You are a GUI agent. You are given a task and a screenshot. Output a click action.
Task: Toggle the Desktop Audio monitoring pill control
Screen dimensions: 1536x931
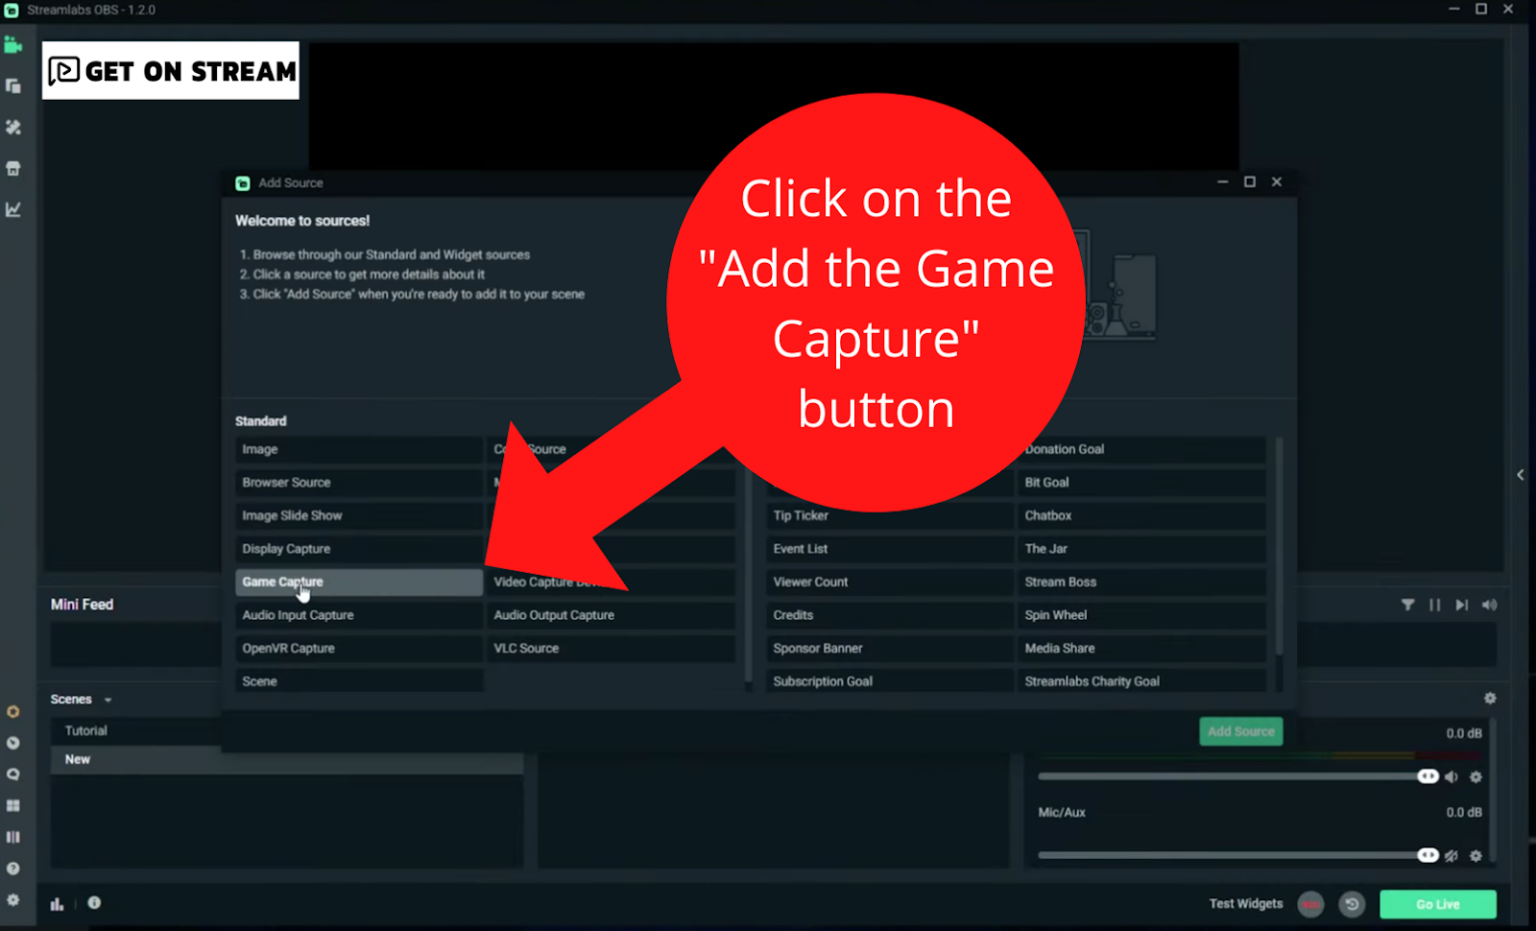[1427, 776]
